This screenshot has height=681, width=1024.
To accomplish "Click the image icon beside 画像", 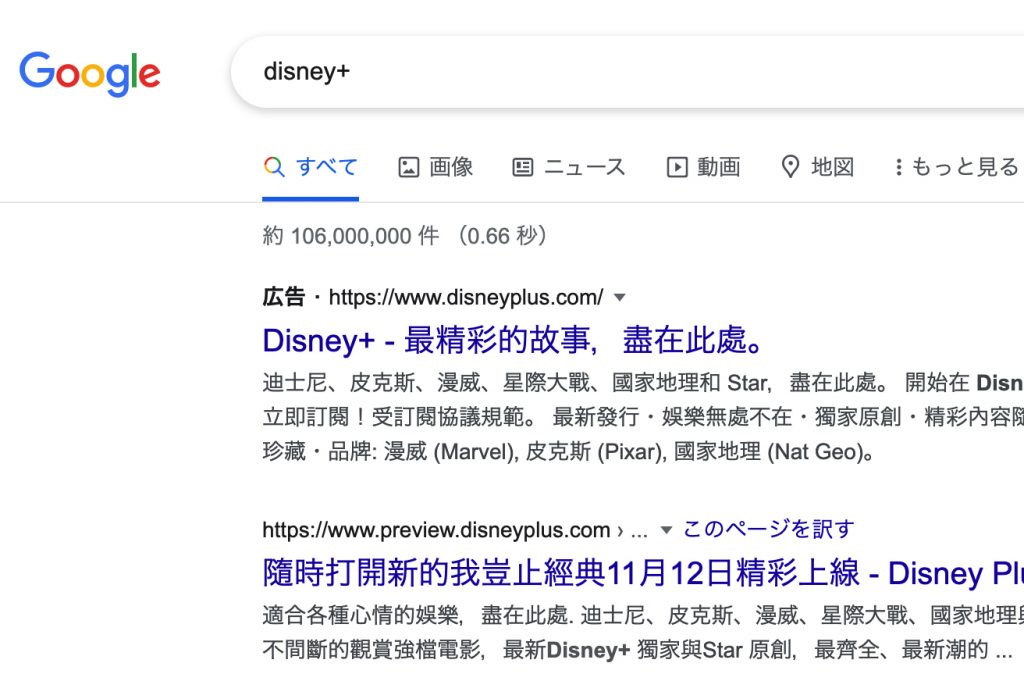I will (x=409, y=168).
